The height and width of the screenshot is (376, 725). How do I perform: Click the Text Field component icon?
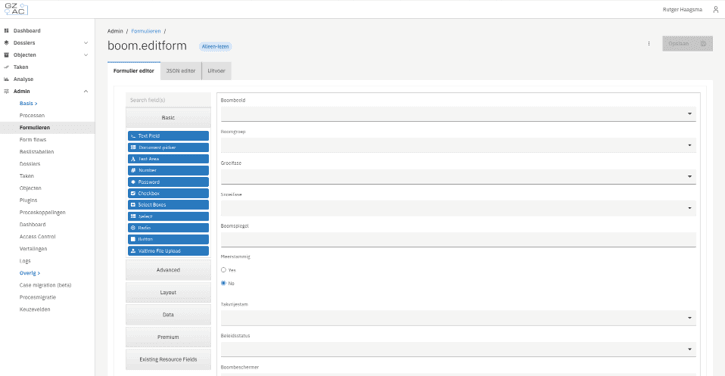coord(133,136)
